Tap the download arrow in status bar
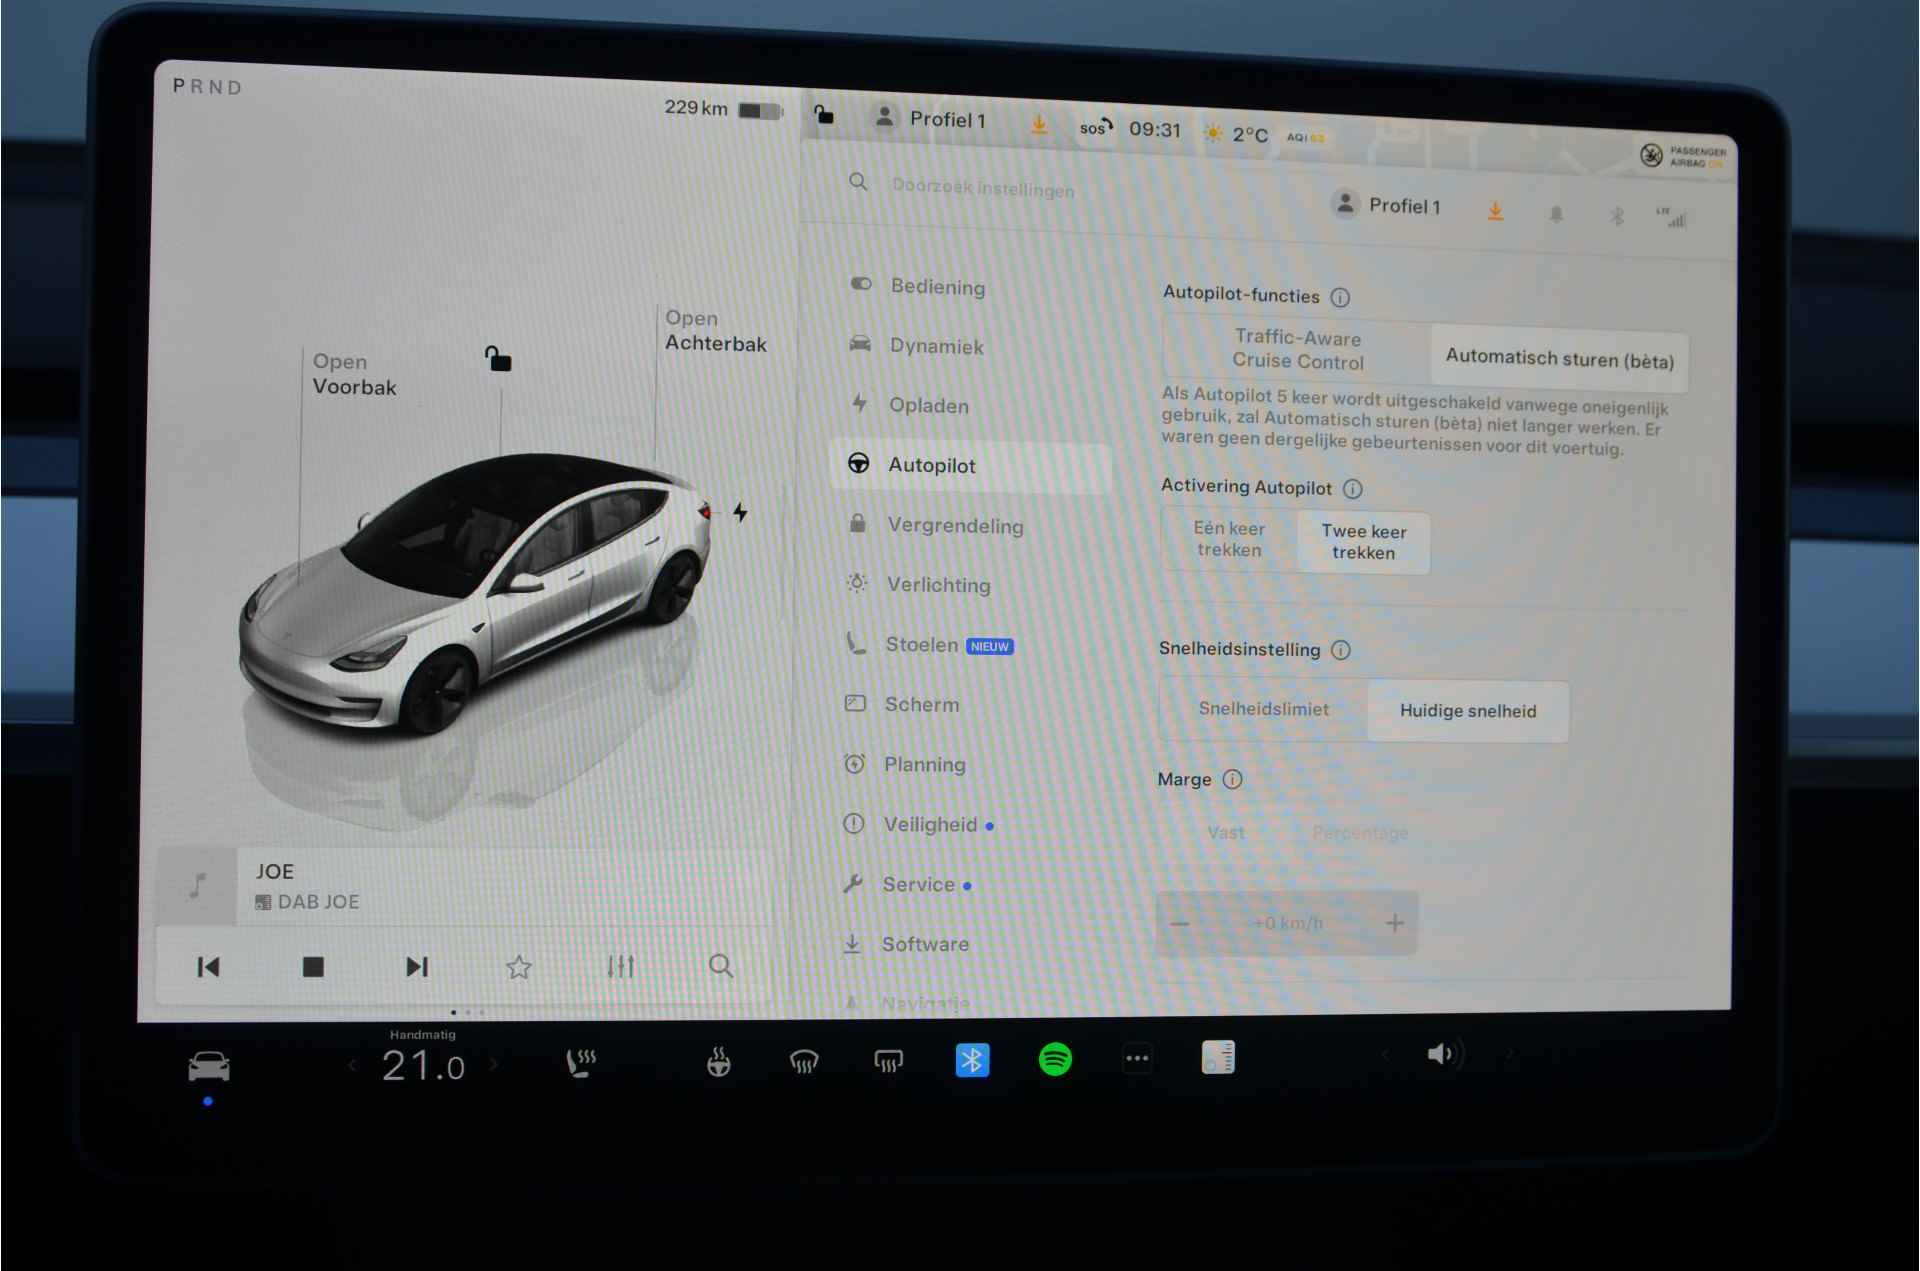 tap(1039, 124)
